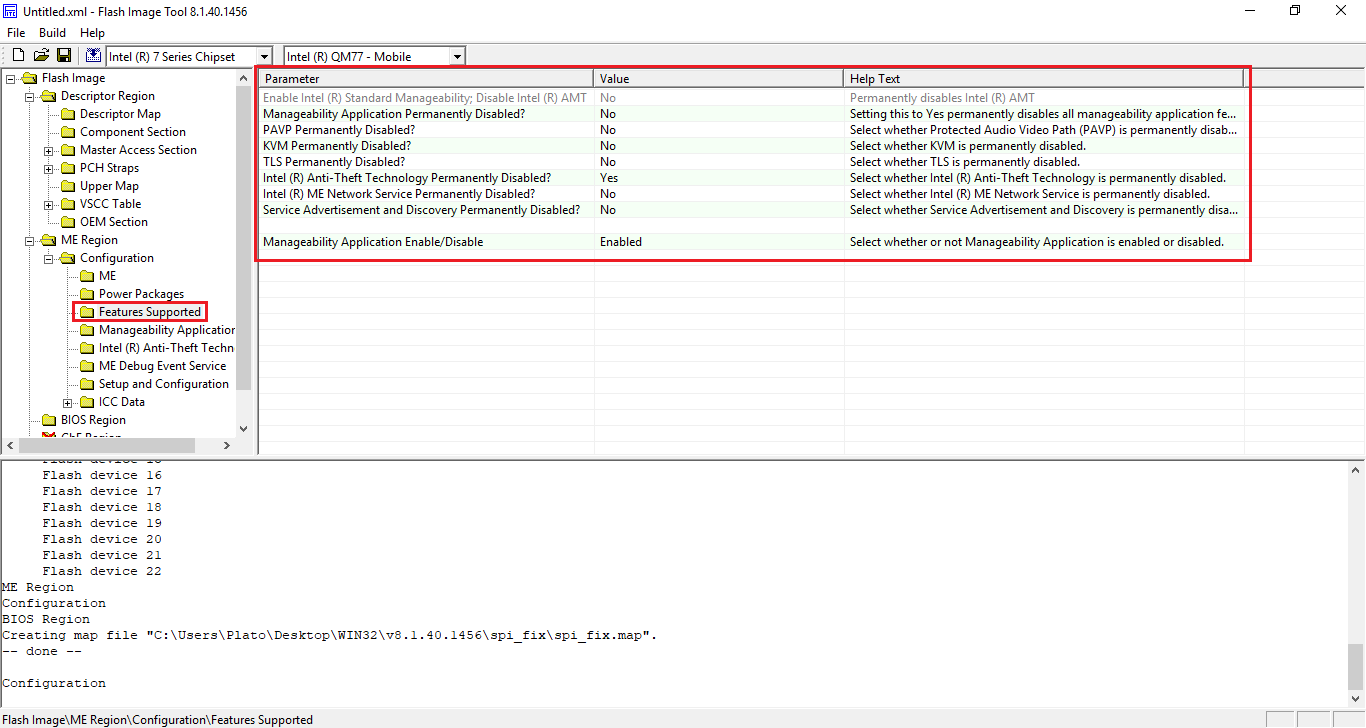Select the PAVP Permanently Disabled parameter row

pyautogui.click(x=752, y=130)
